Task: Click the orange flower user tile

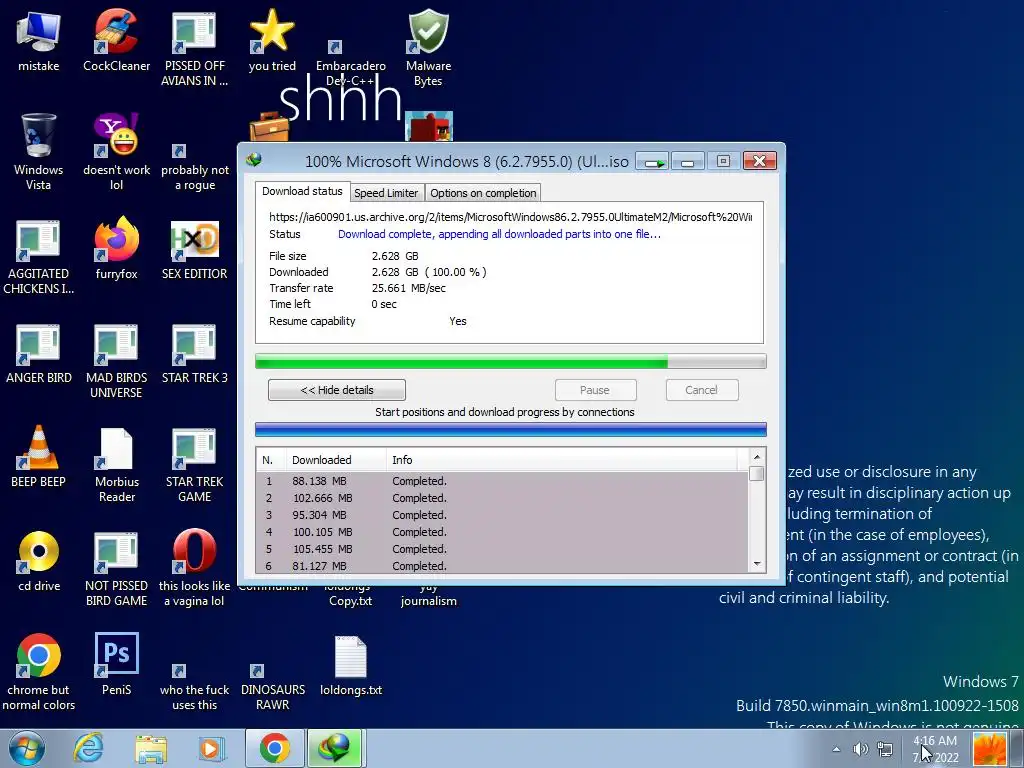Action: click(989, 749)
